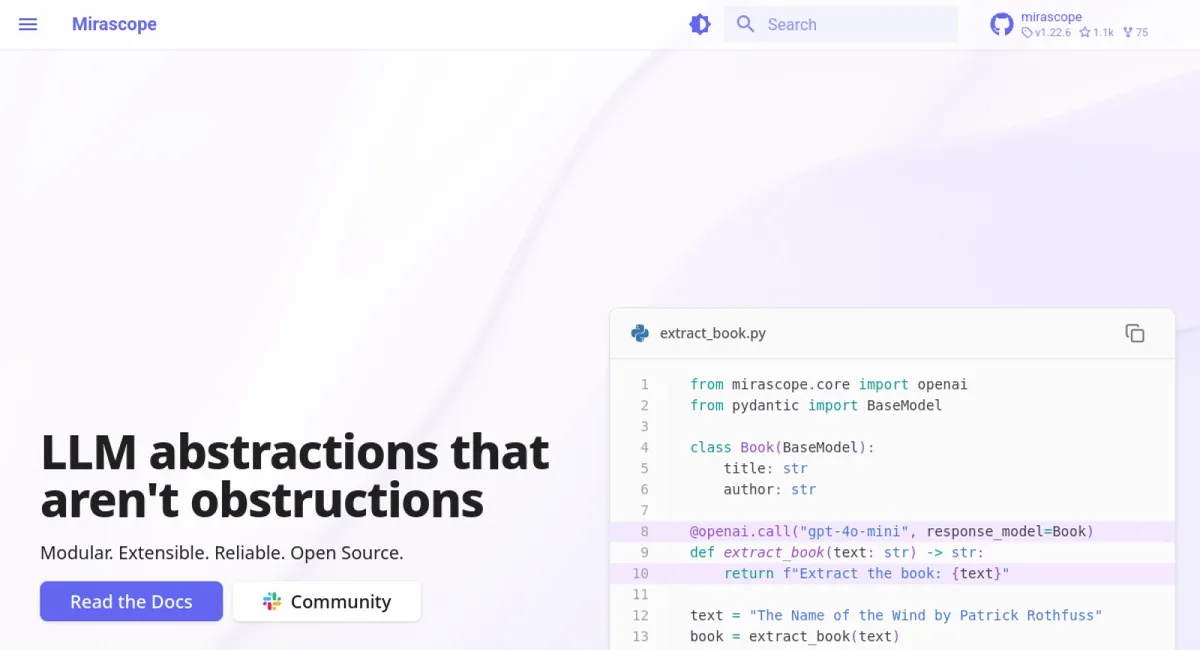This screenshot has height=650, width=1200.
Task: Click the Mirascope site title
Action: (x=114, y=24)
